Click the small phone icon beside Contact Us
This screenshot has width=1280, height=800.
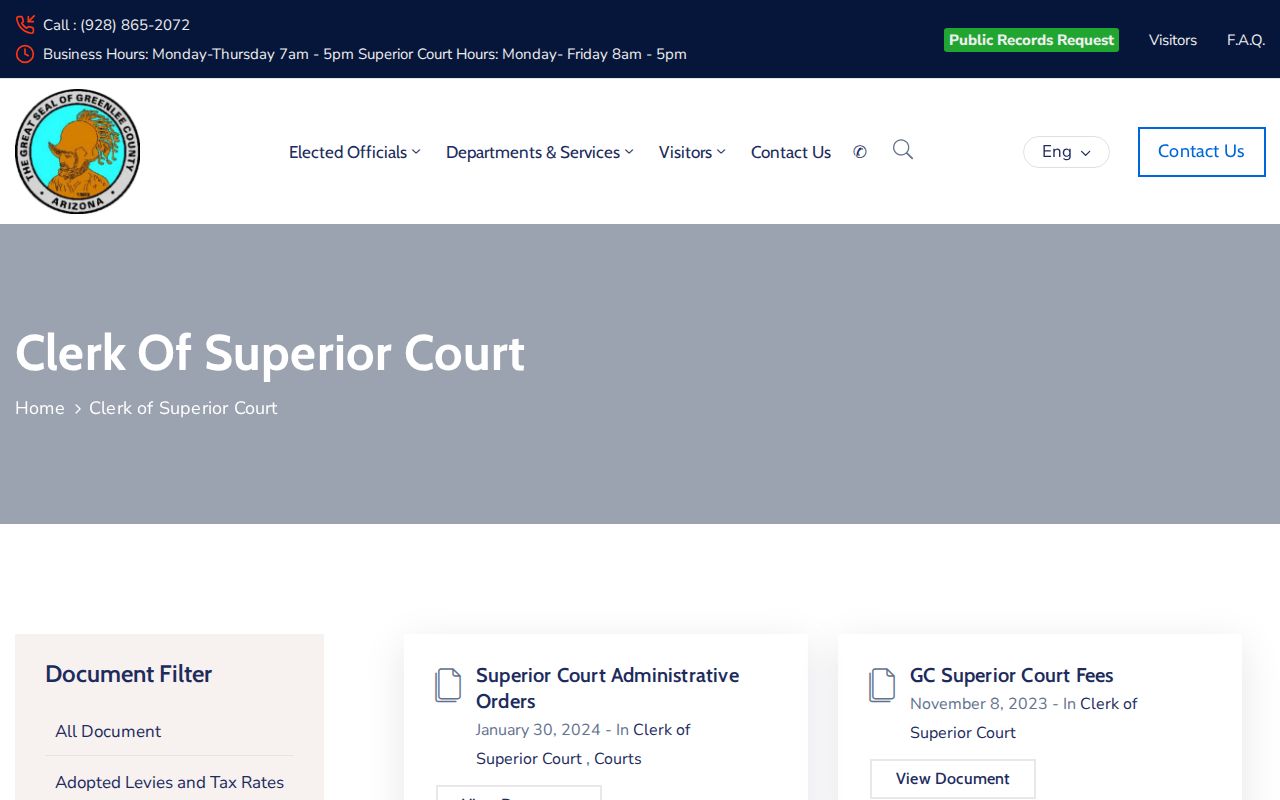(860, 152)
